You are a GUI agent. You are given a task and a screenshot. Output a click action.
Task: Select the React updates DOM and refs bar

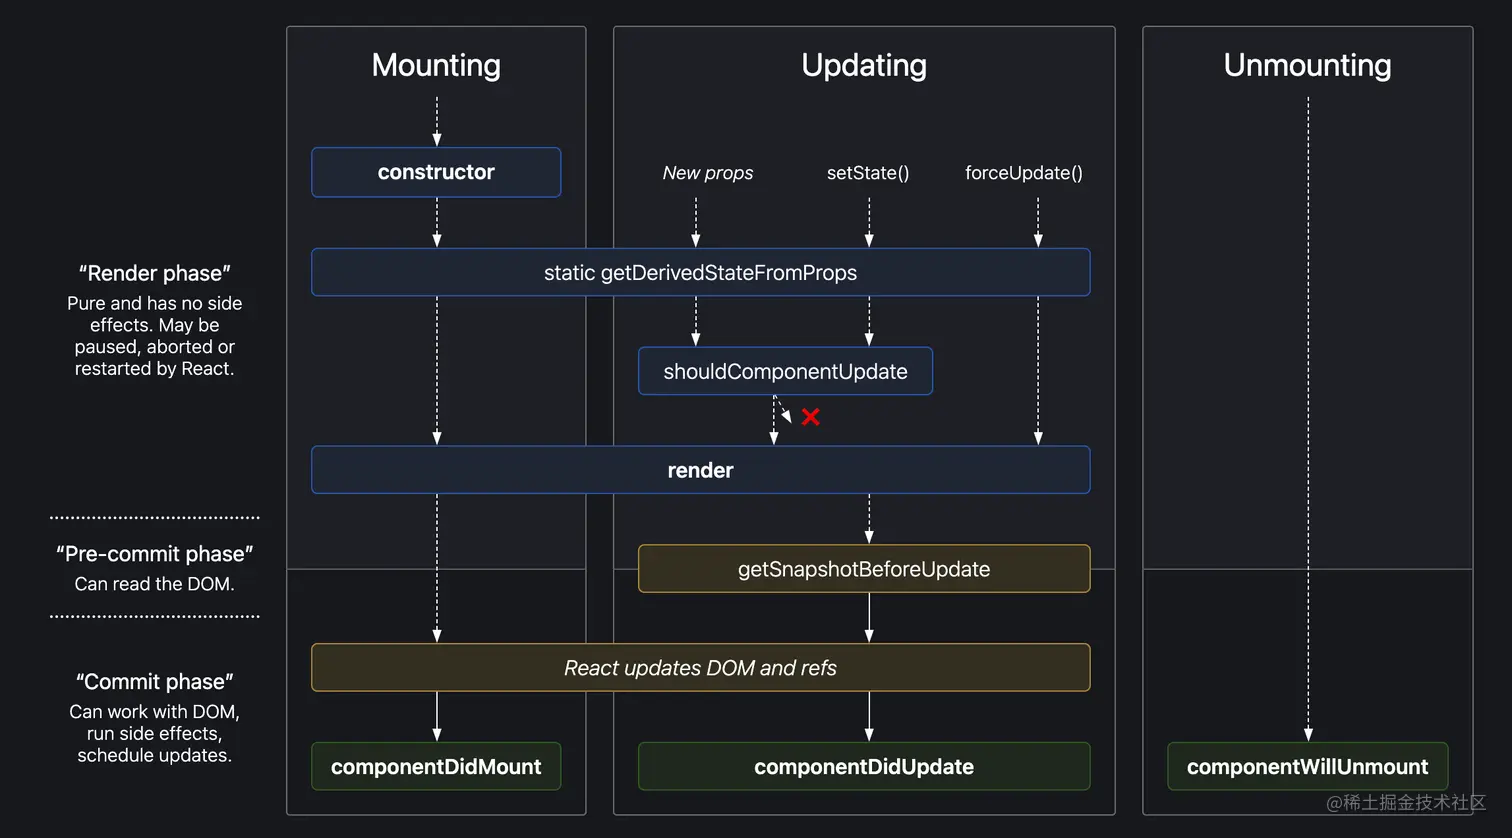(700, 668)
